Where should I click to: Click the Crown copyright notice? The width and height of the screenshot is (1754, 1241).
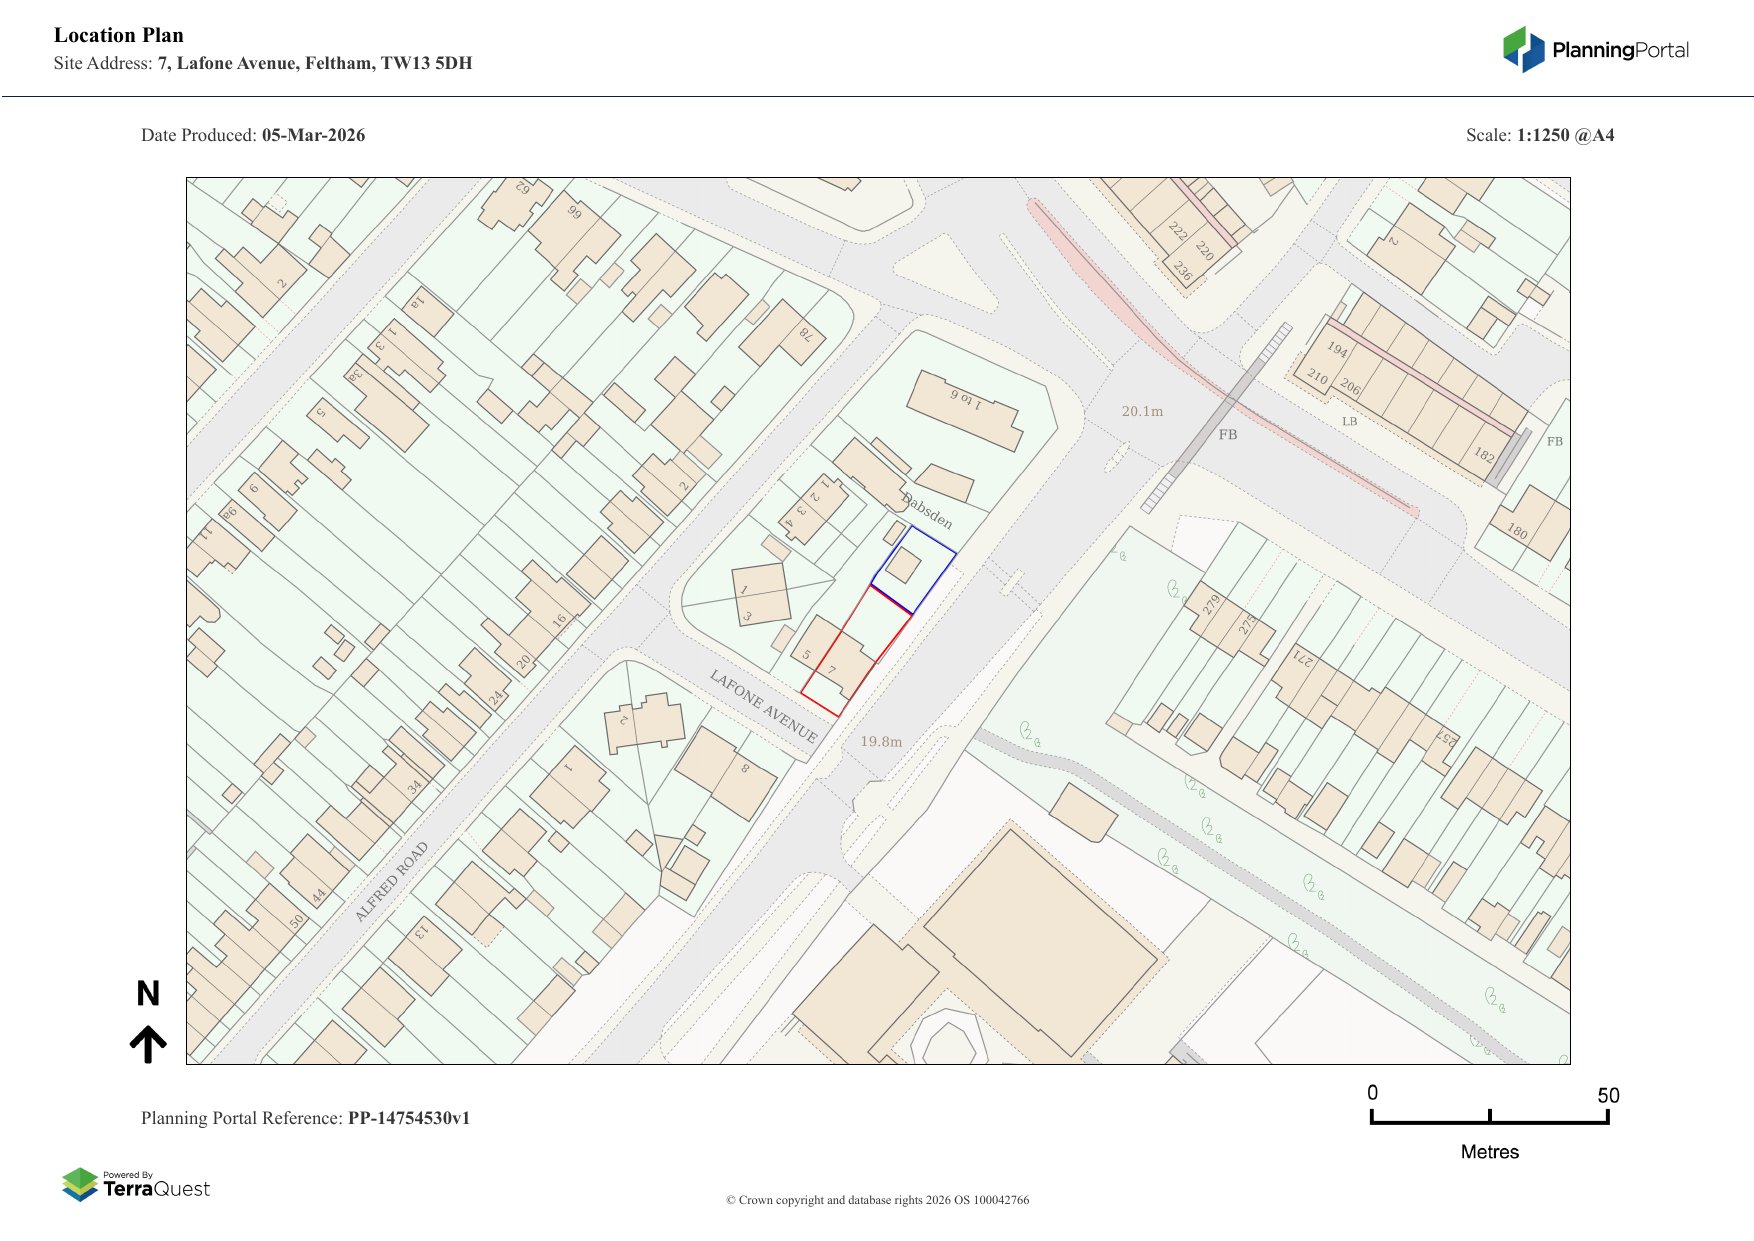coord(877,1200)
